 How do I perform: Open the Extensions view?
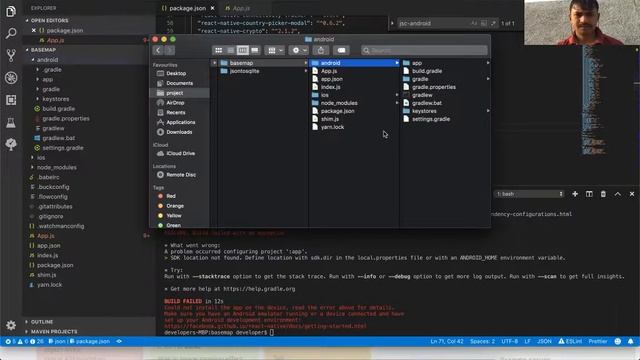pos(11,100)
